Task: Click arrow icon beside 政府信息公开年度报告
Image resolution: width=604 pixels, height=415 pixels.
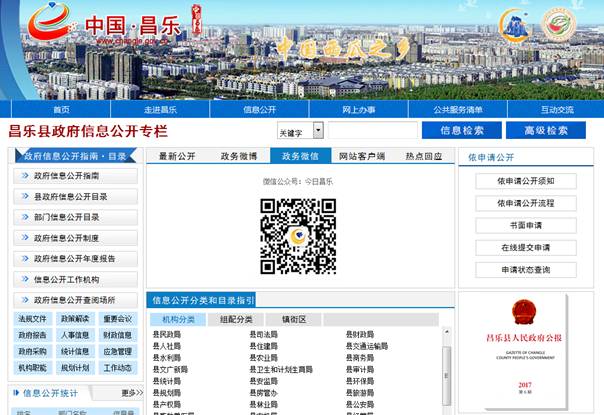Action: point(24,259)
